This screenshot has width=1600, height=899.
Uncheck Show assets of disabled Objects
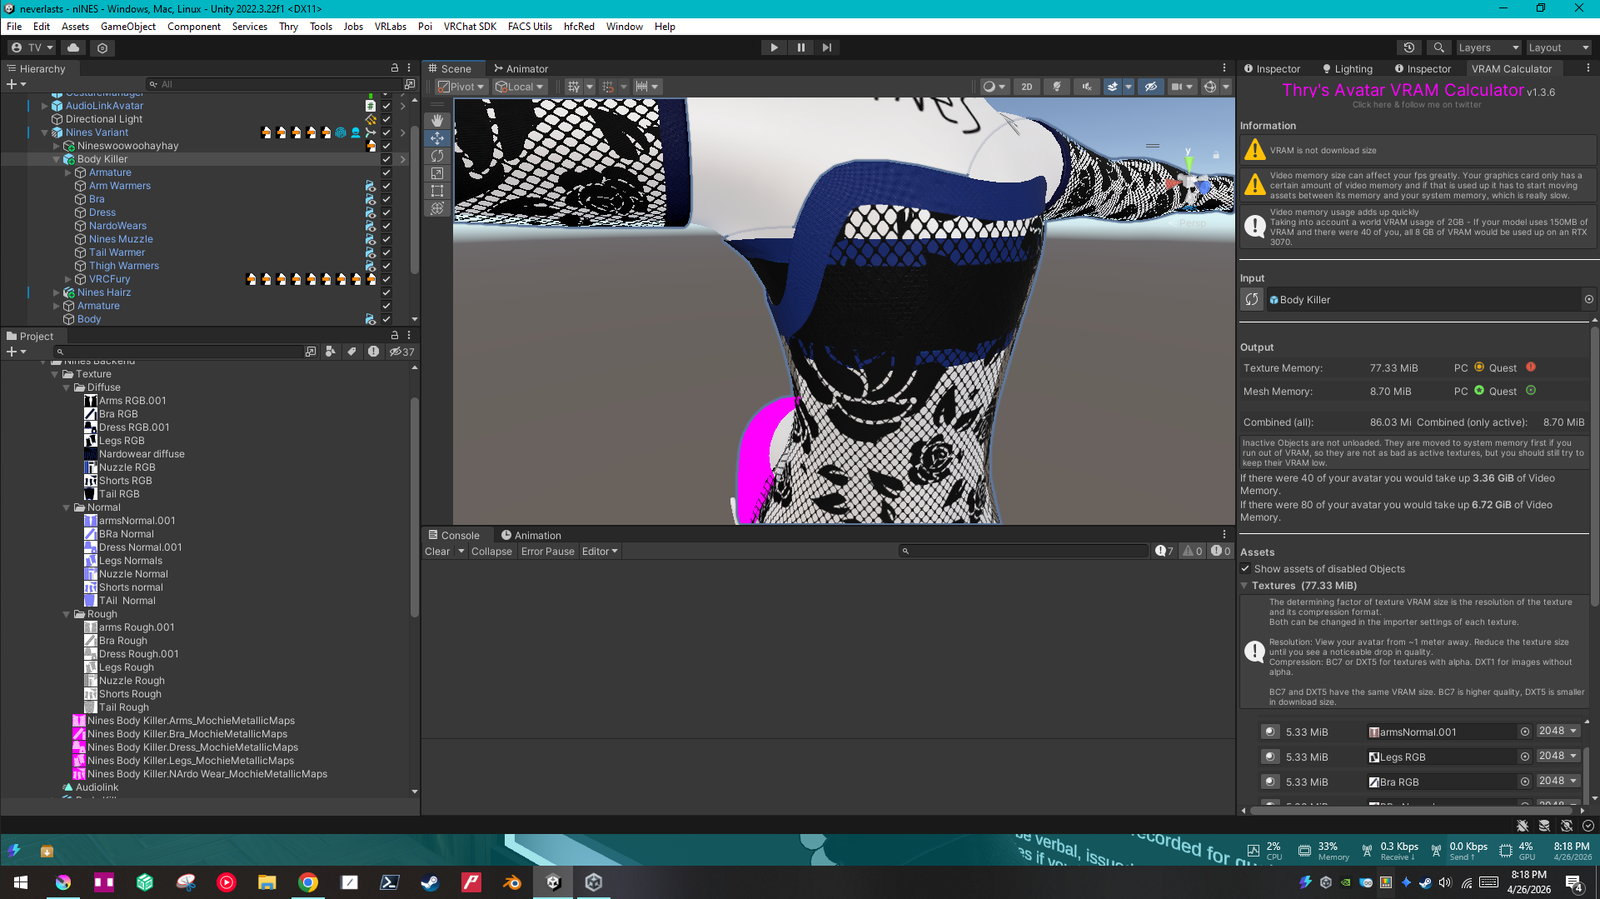tap(1246, 569)
